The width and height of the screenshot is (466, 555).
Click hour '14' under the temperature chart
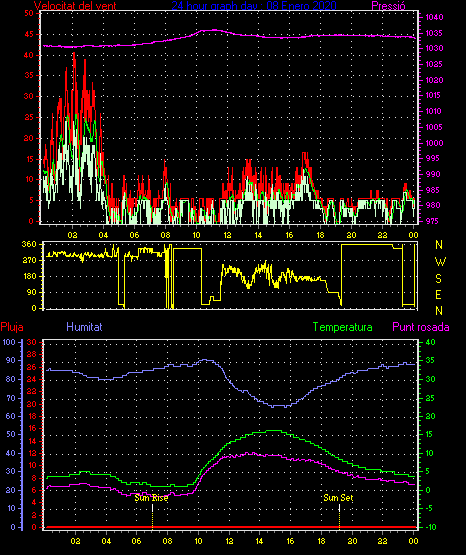click(259, 541)
